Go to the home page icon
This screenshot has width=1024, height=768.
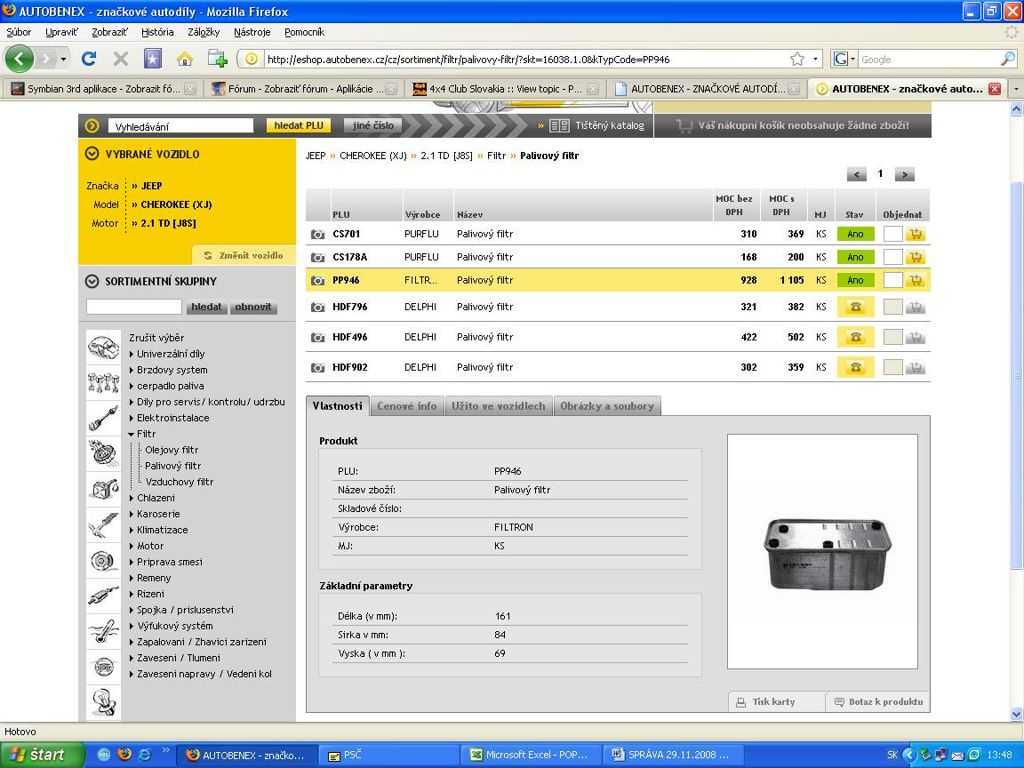(x=185, y=59)
